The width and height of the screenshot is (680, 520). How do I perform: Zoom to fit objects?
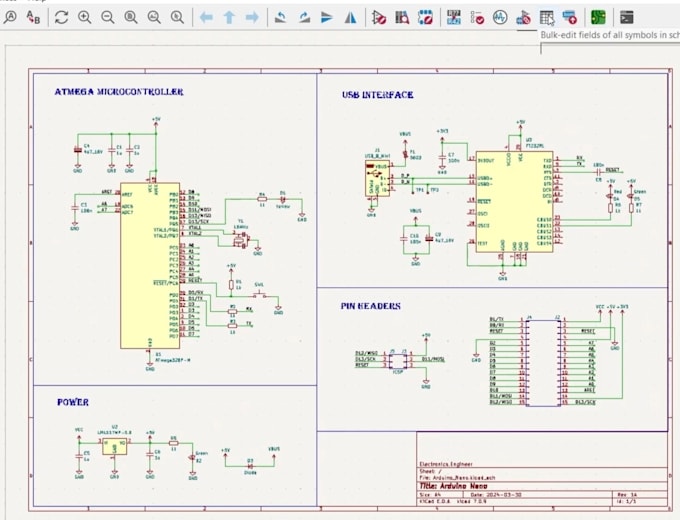(154, 17)
